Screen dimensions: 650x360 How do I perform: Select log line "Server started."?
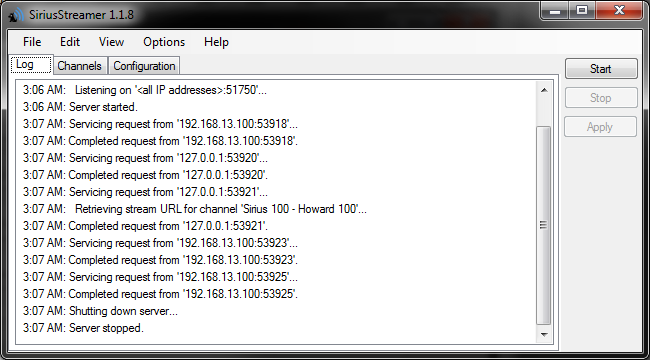(x=80, y=107)
